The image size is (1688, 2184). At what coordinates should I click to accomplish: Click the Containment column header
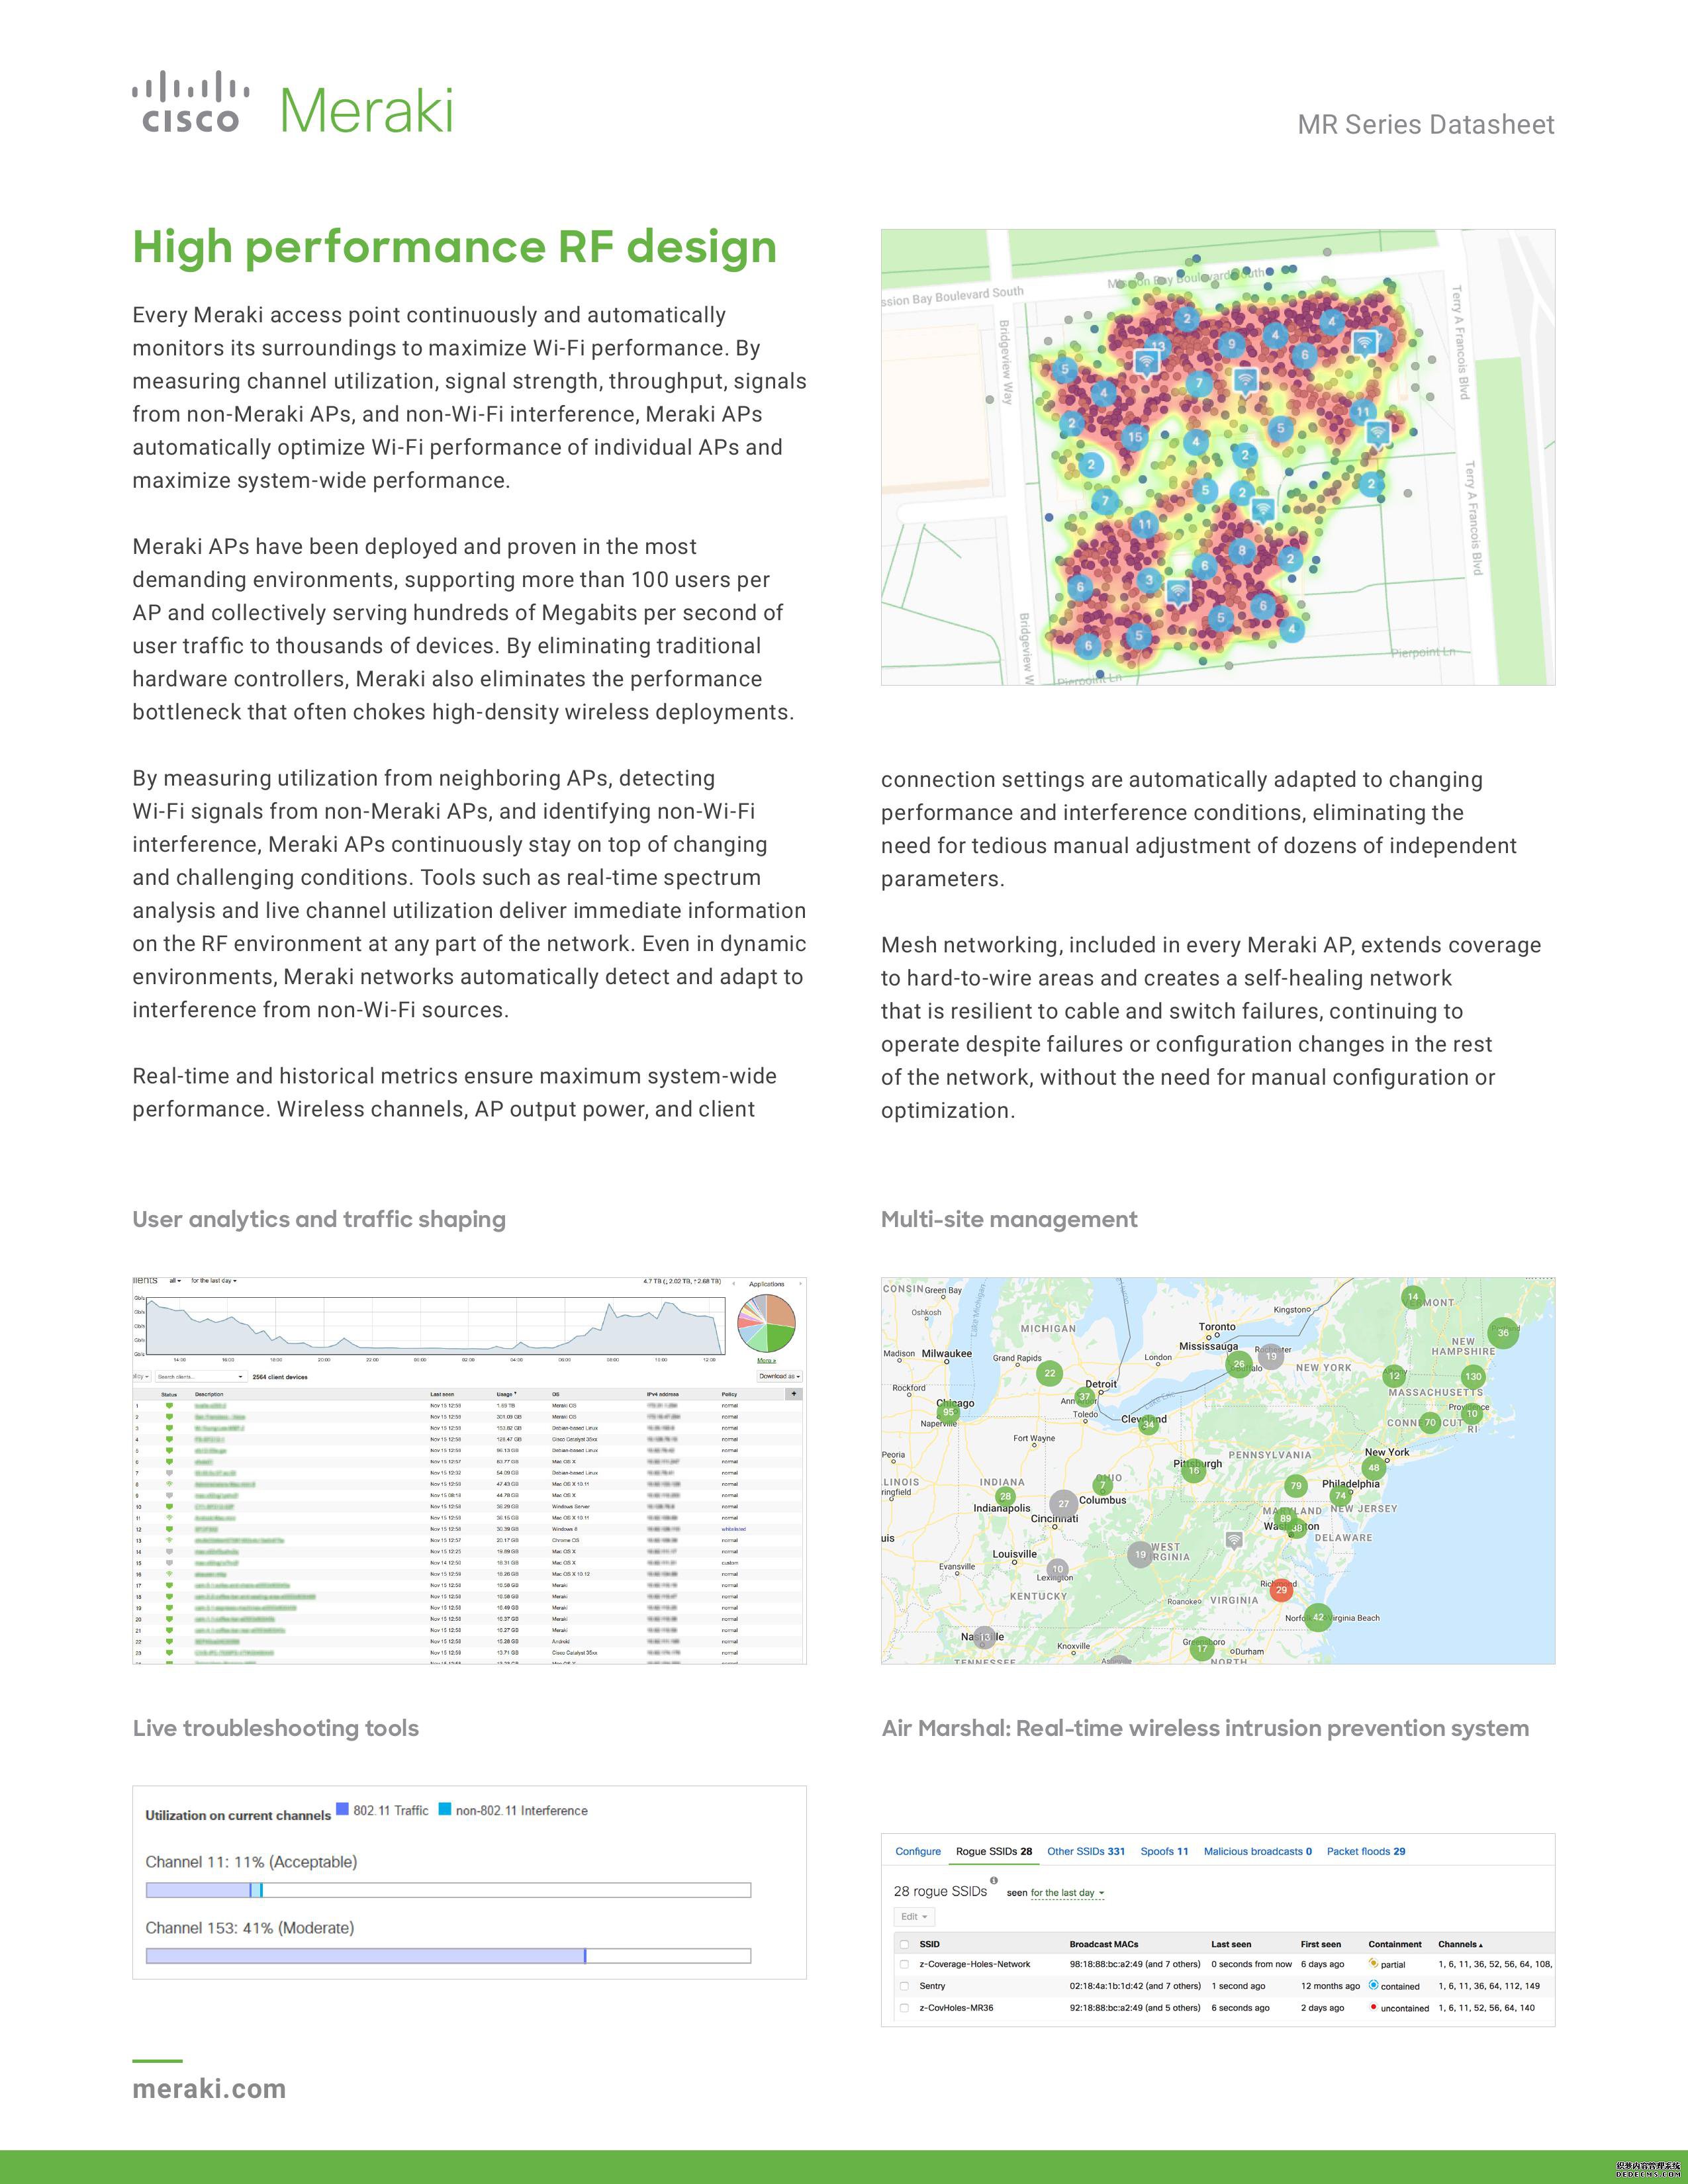(x=1395, y=1944)
